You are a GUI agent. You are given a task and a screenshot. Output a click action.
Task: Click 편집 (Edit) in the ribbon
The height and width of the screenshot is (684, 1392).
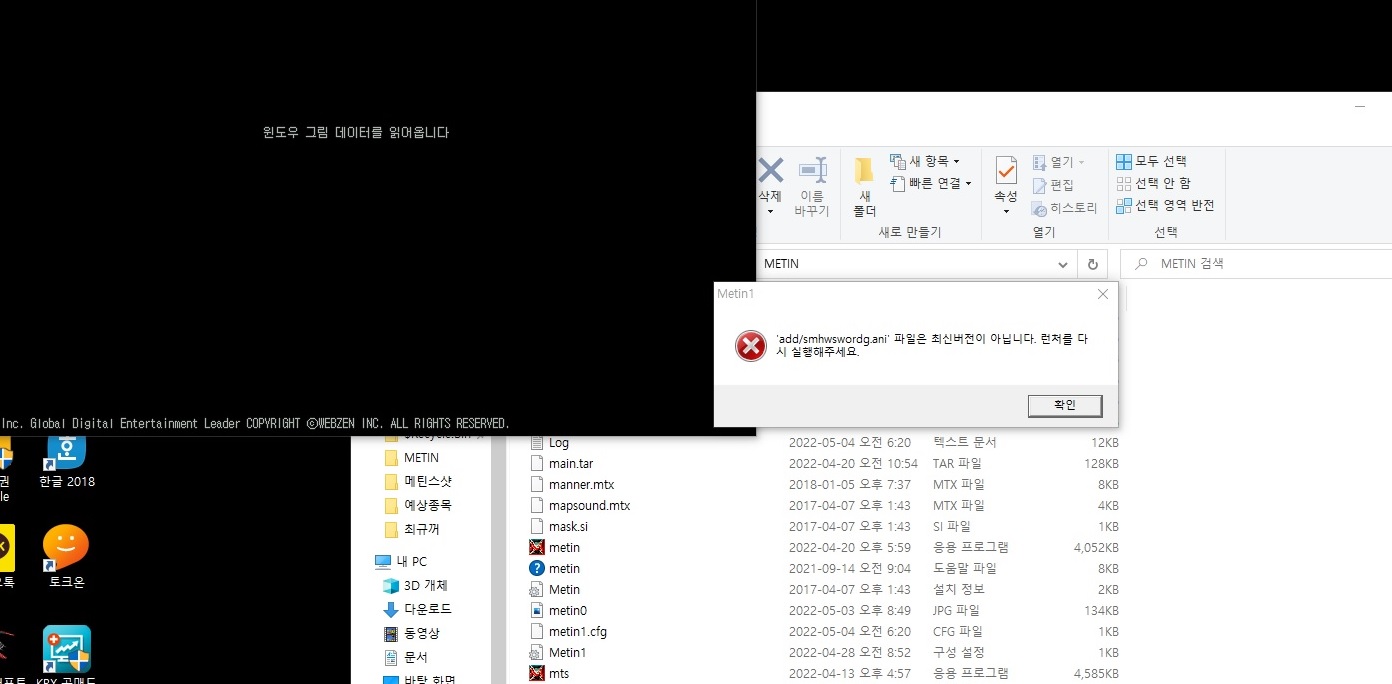[x=1053, y=185]
